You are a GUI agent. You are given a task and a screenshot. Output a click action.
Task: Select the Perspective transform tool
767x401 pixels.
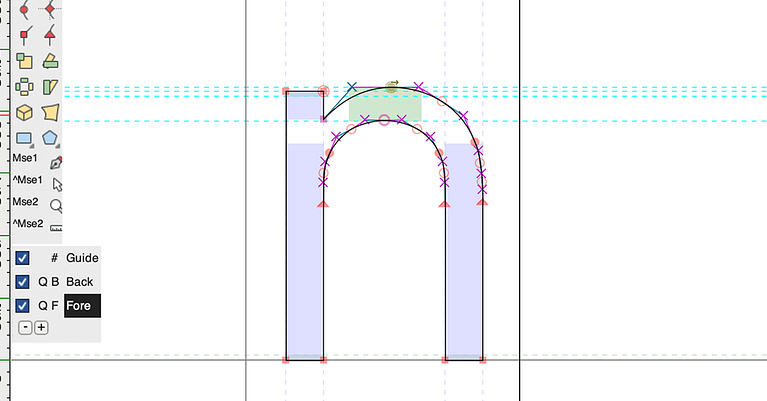50,112
